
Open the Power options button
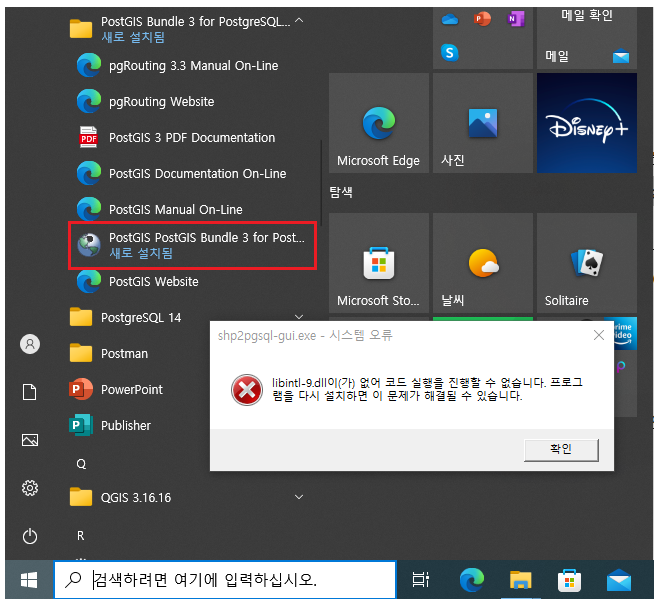(x=30, y=536)
